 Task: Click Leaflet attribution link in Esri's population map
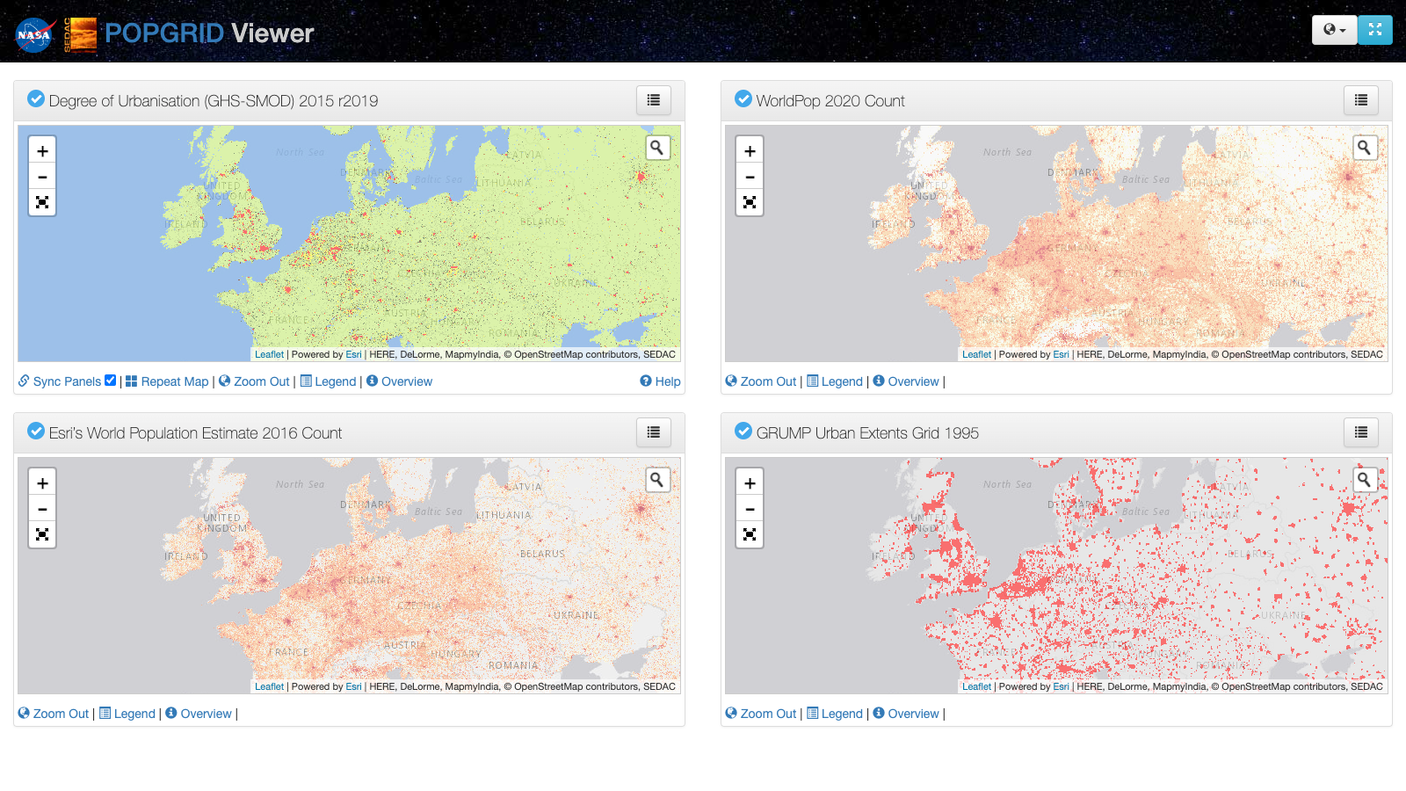(269, 686)
